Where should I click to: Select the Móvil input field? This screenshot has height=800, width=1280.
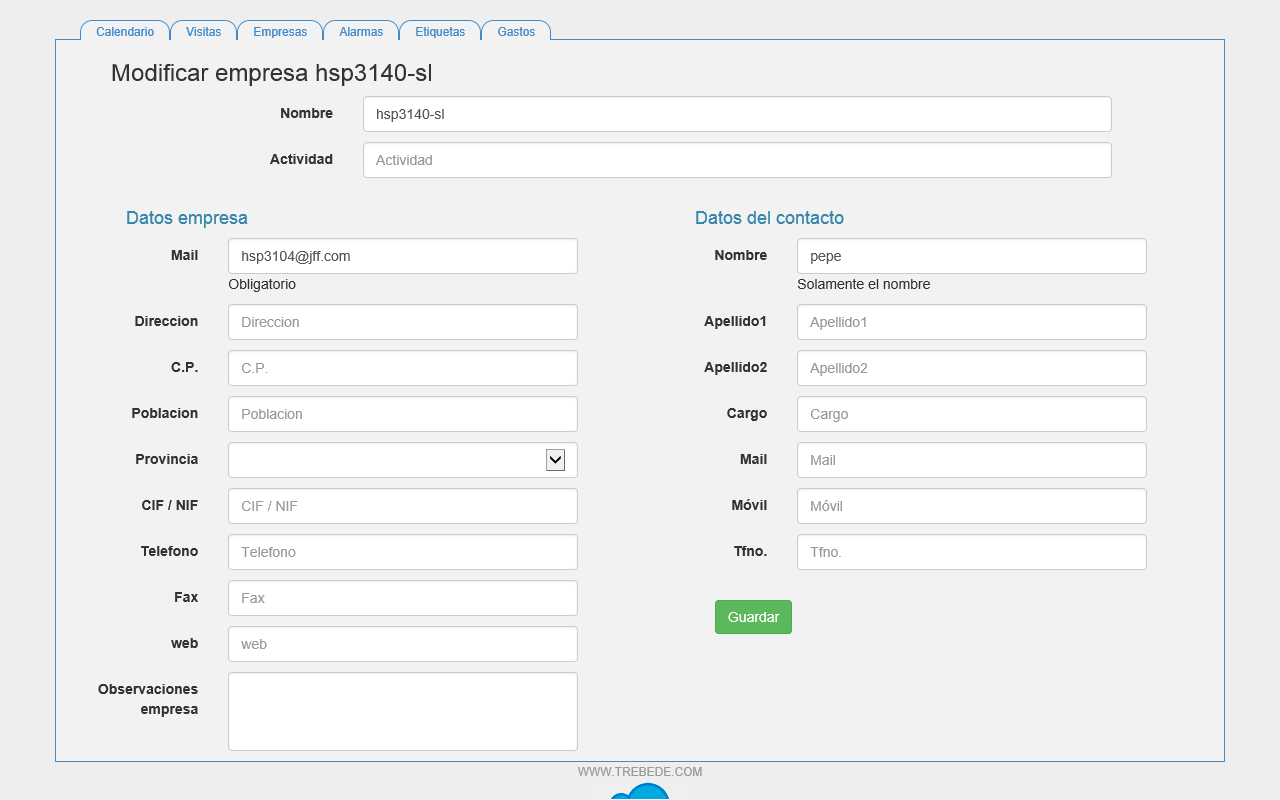[x=972, y=506]
